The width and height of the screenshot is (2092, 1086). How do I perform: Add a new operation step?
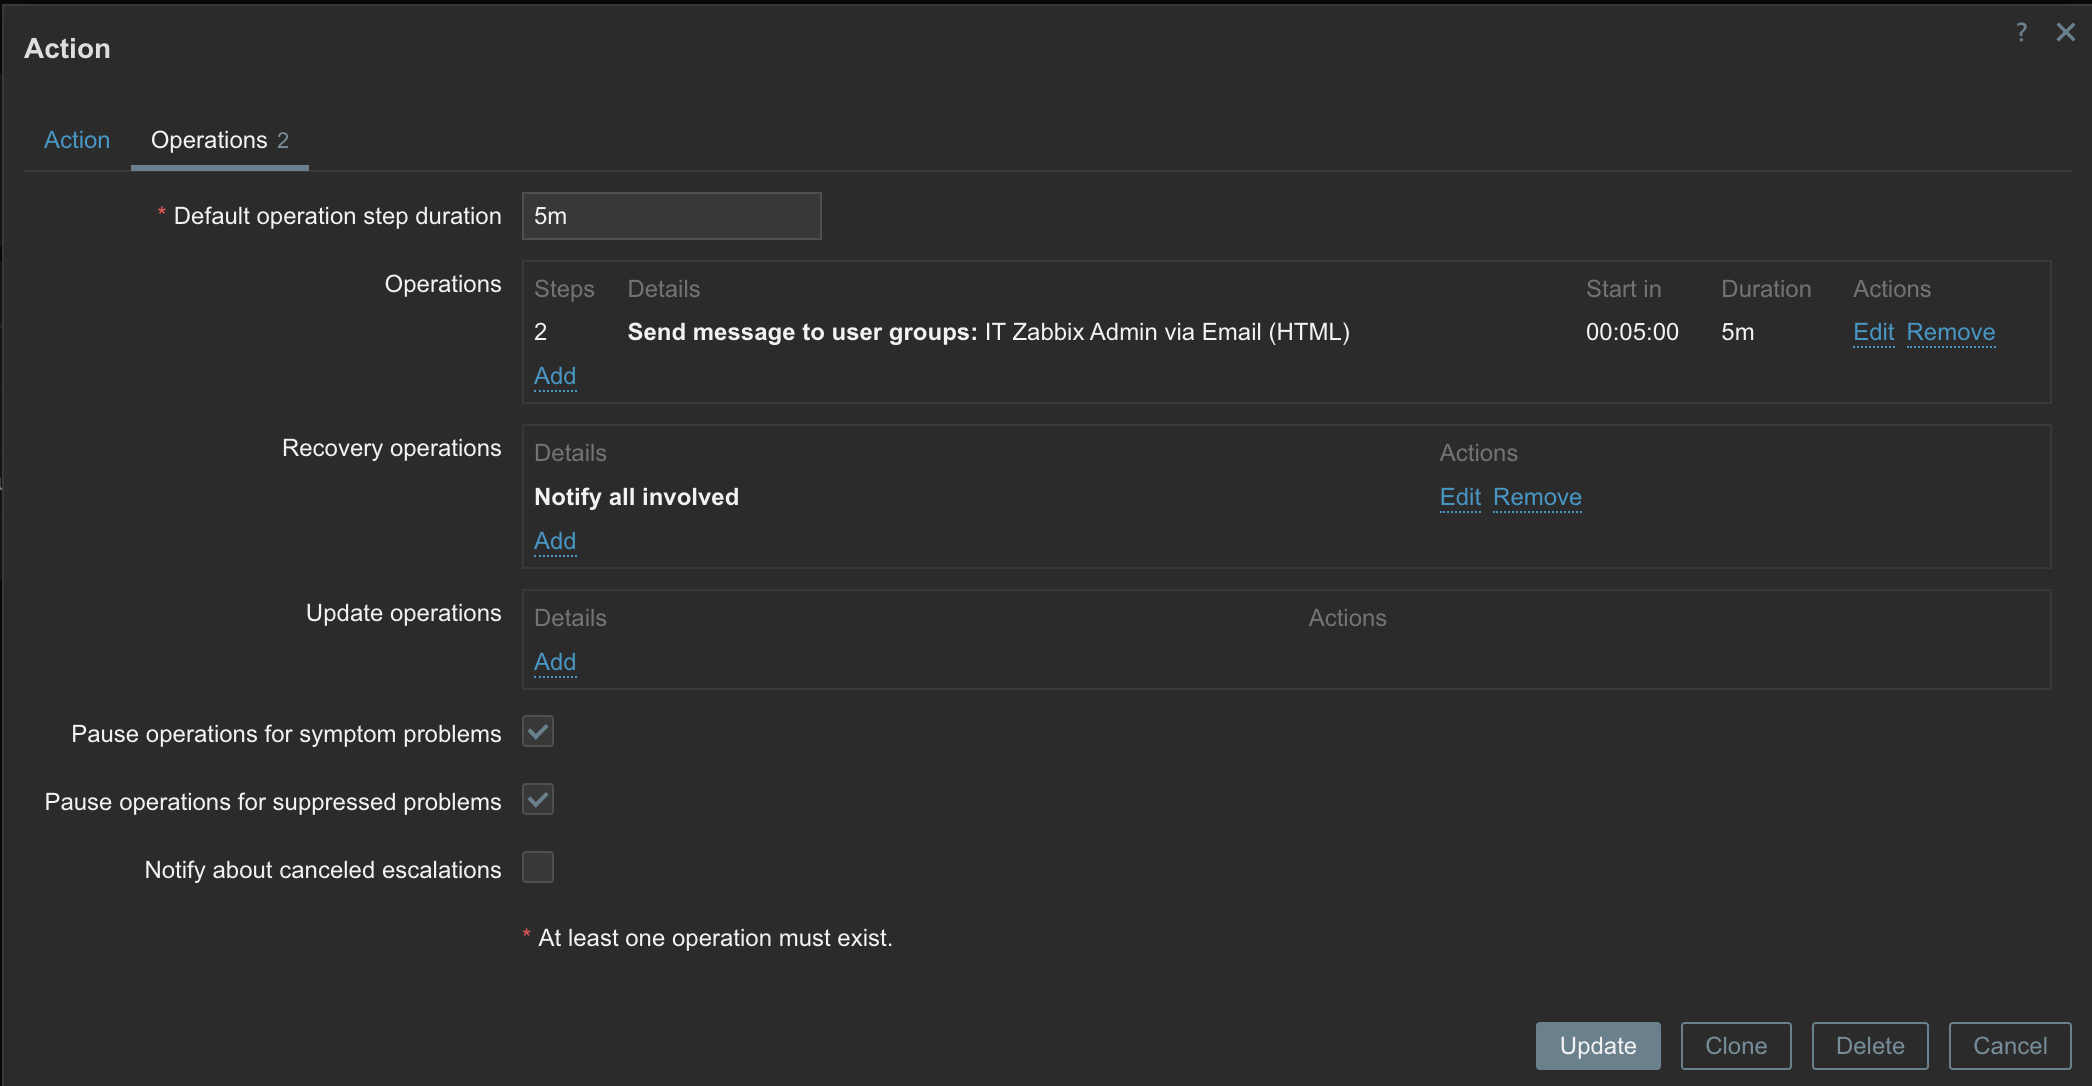click(x=555, y=376)
